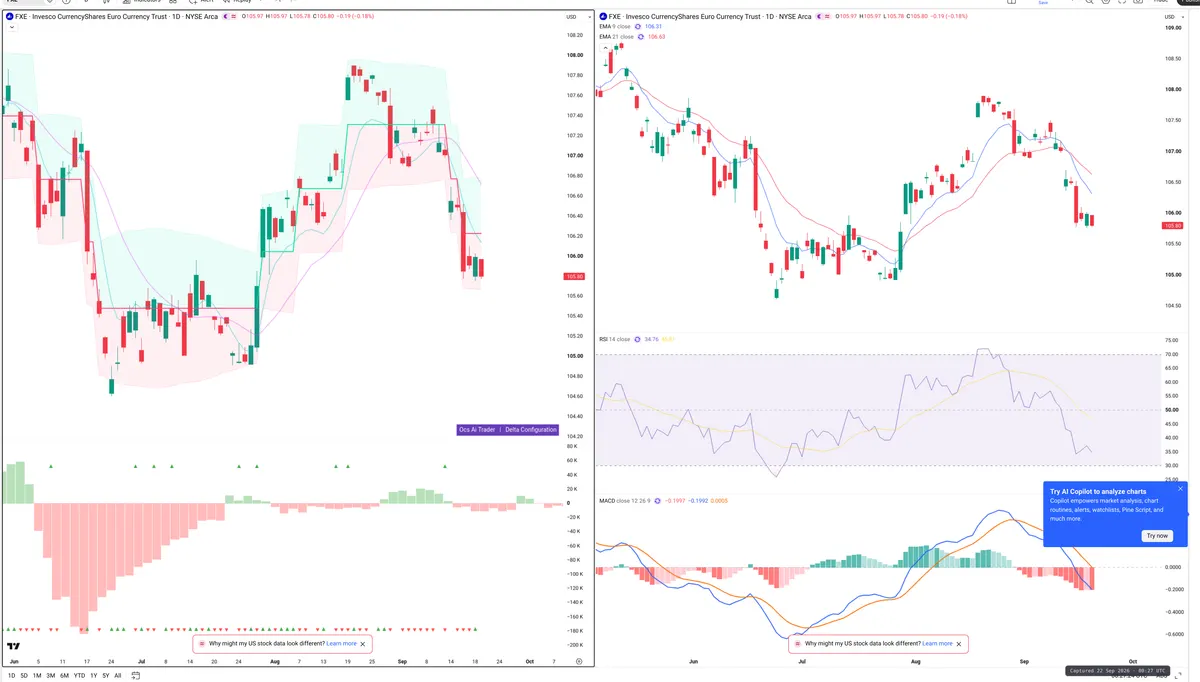Viewport: 1200px width, 682px height.
Task: Click the MACD legend status icon
Action: pyautogui.click(x=659, y=500)
